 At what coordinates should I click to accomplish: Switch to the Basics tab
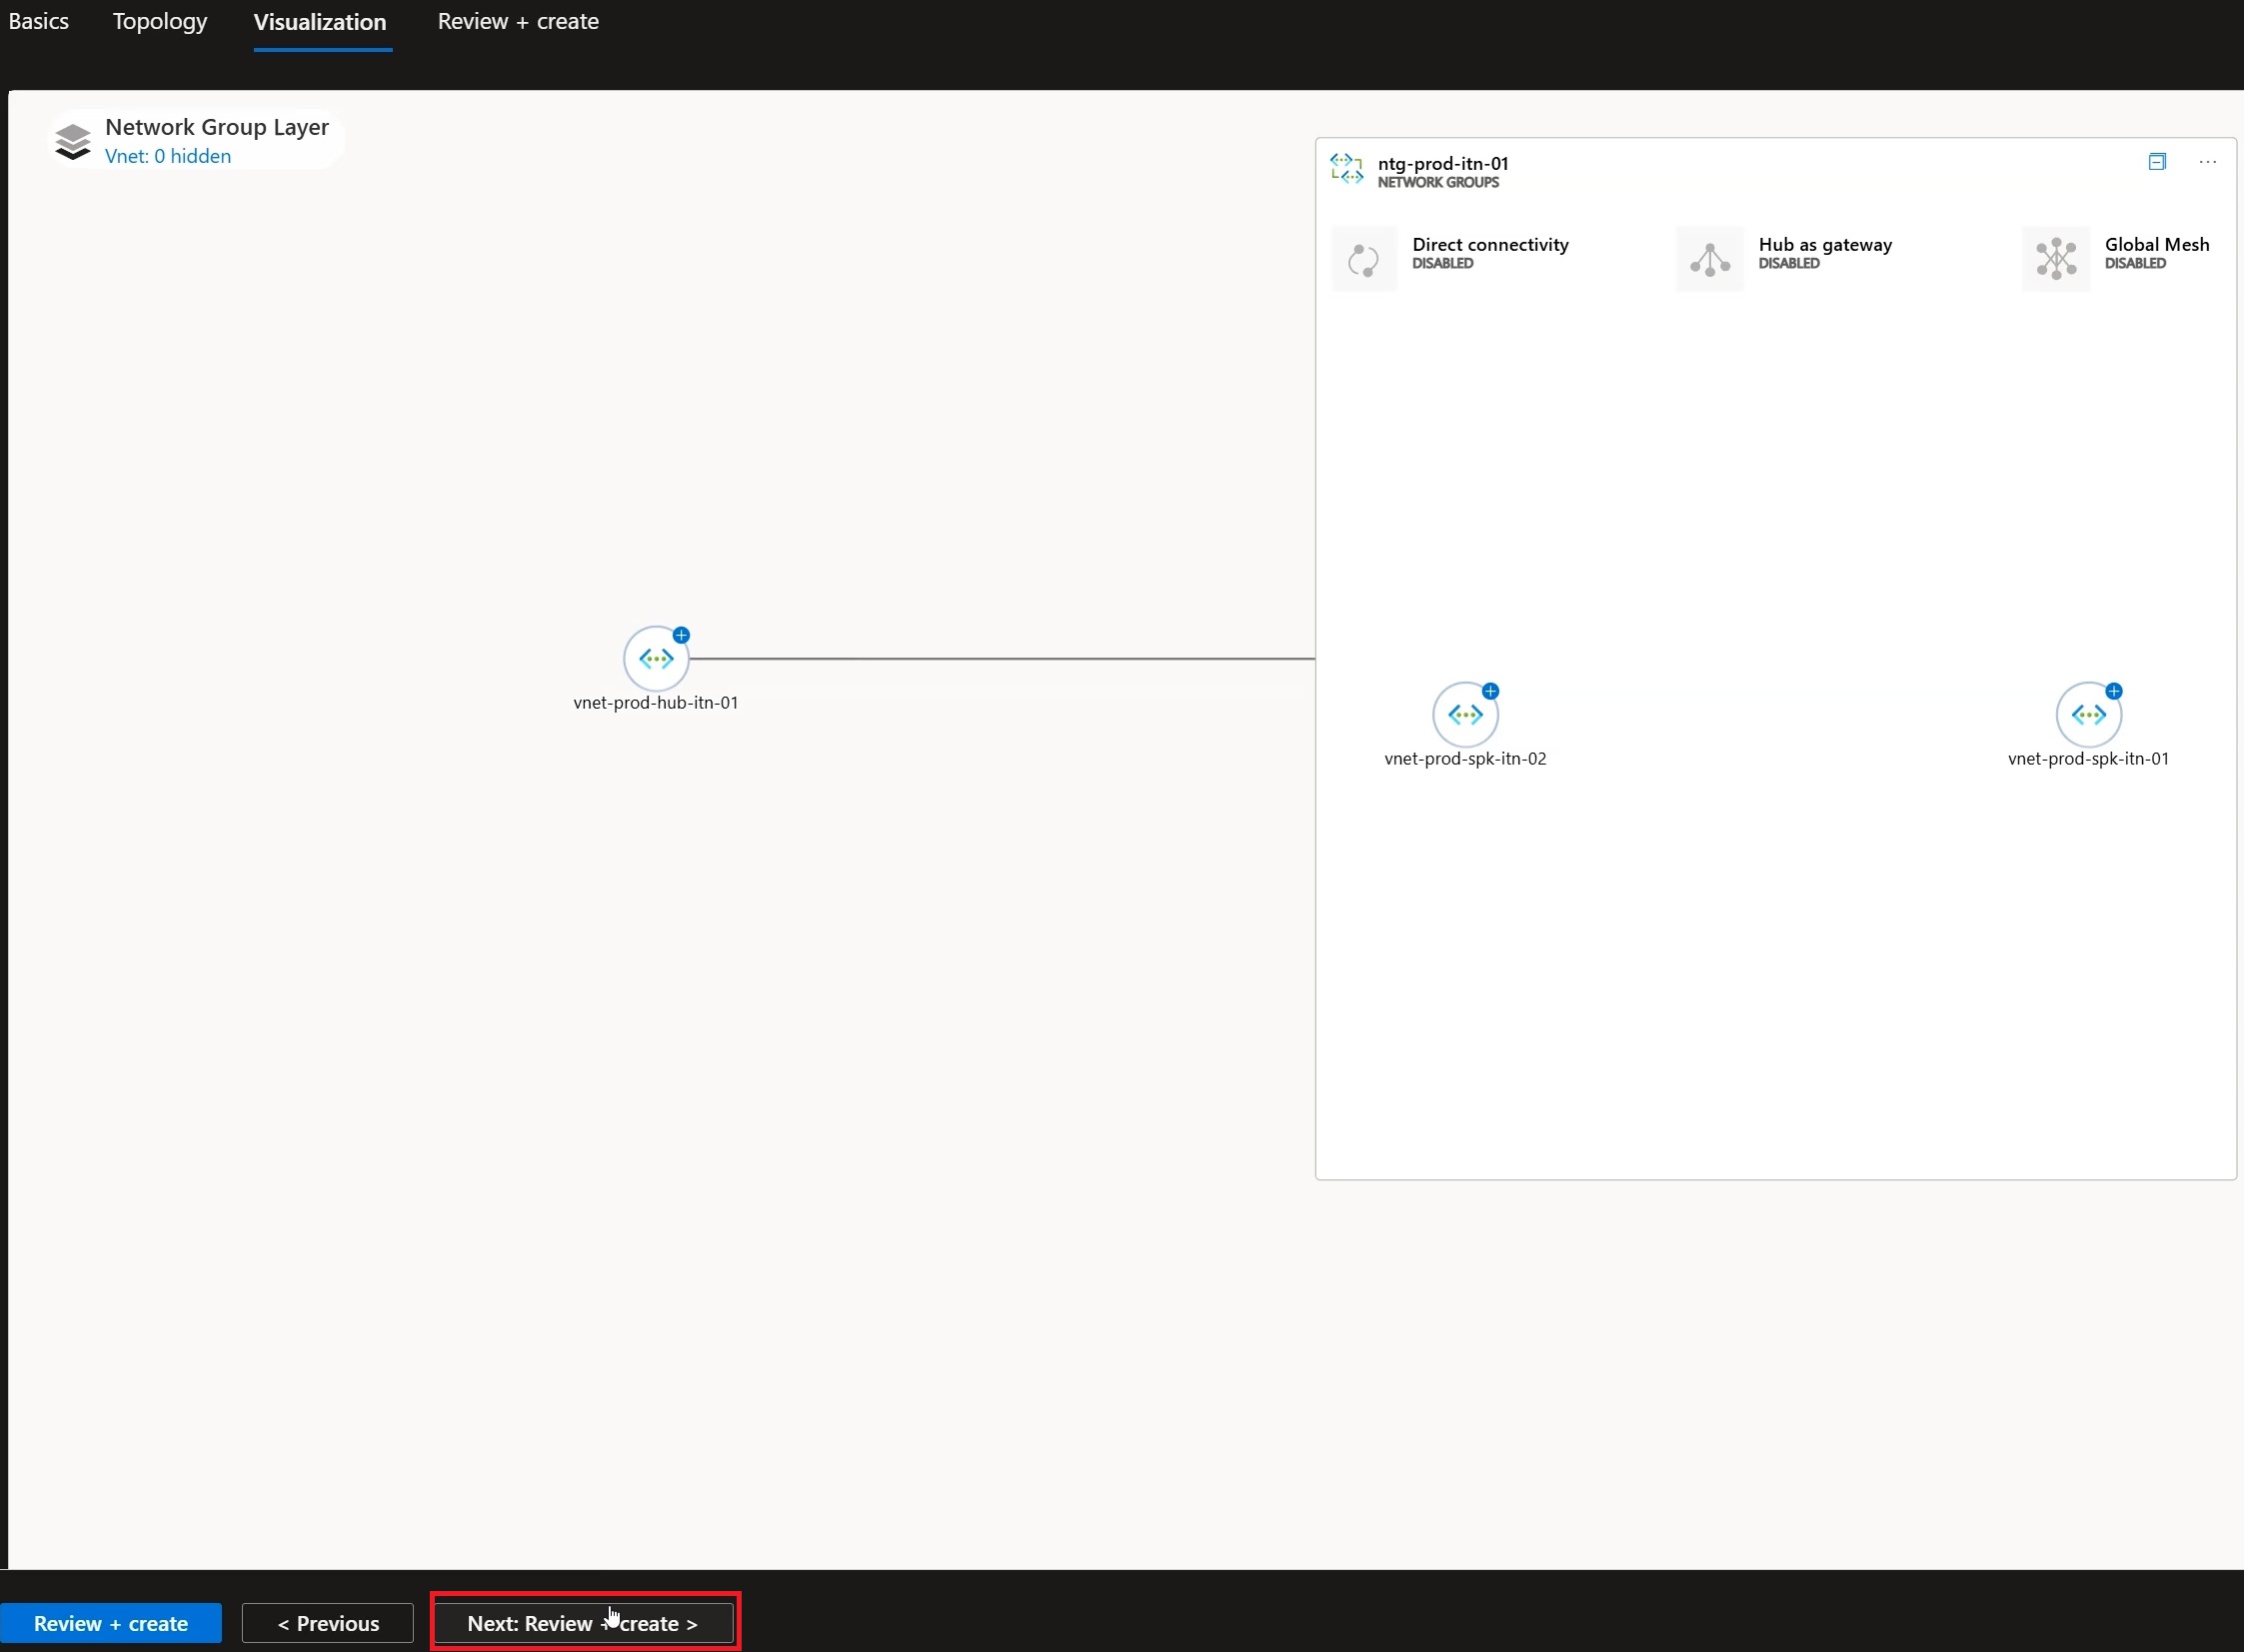click(x=39, y=21)
